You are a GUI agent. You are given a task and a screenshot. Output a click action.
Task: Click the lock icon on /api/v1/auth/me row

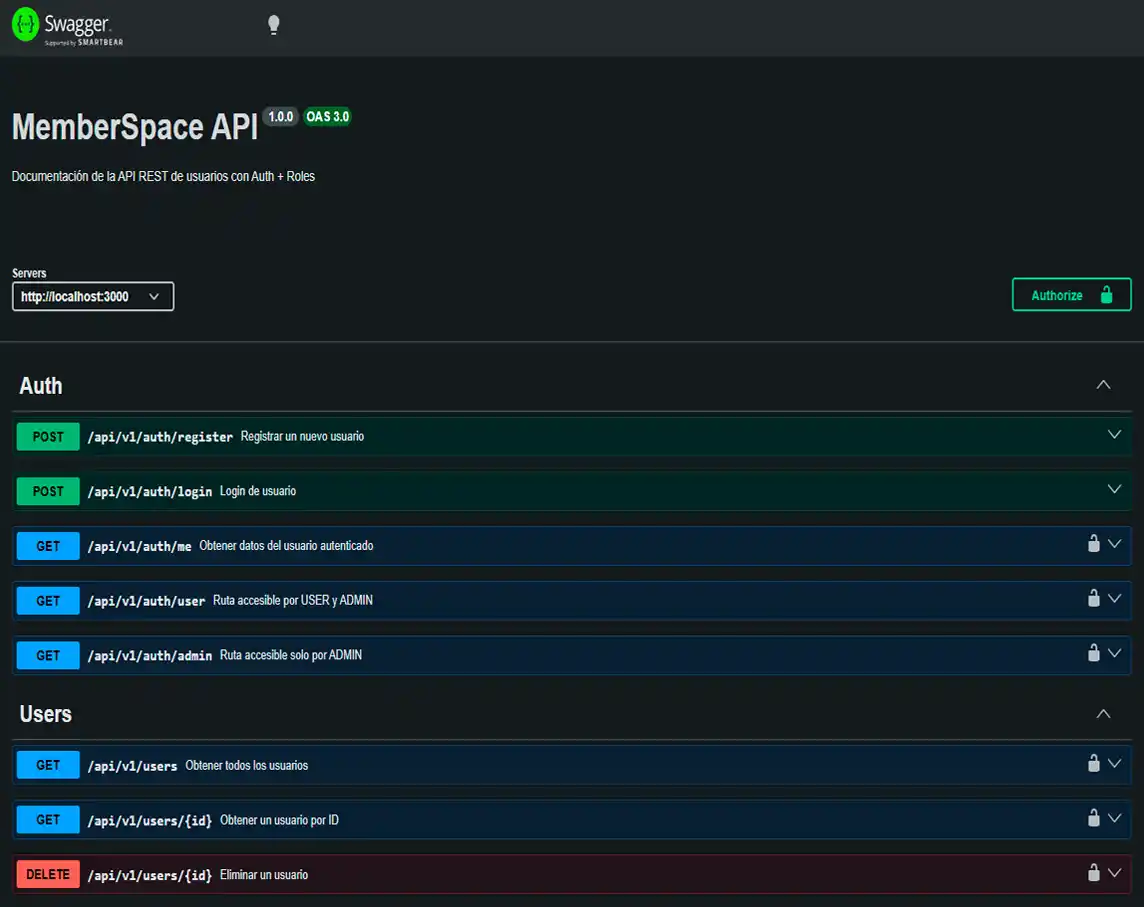click(1093, 543)
